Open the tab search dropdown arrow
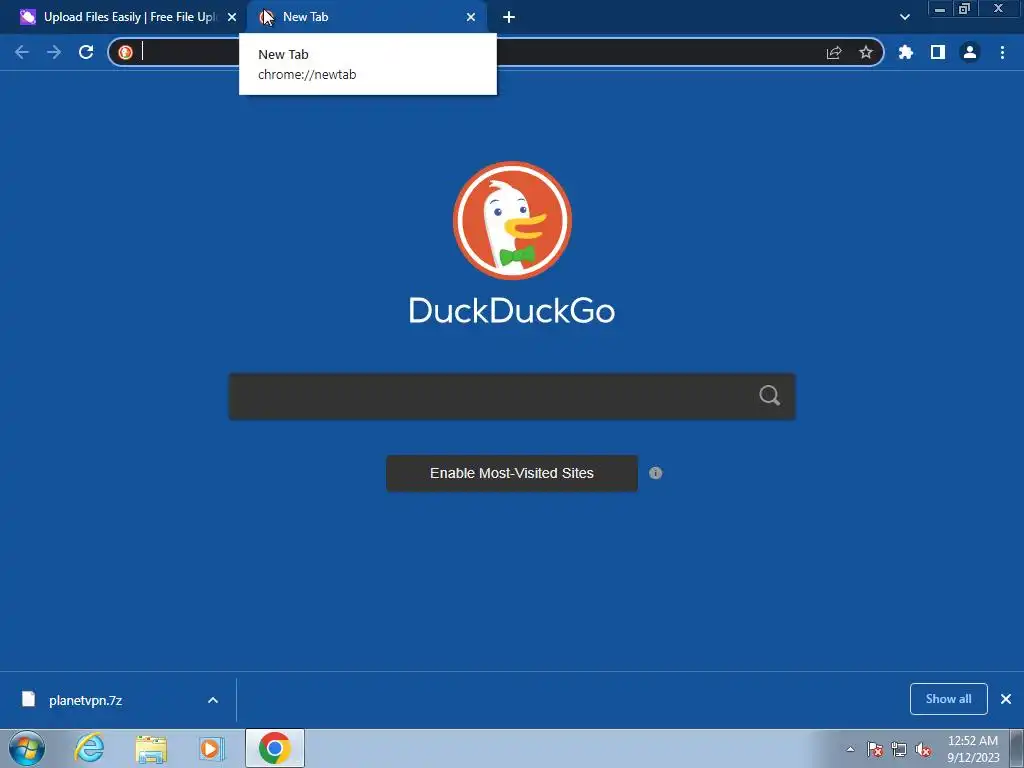Viewport: 1024px width, 768px height. pyautogui.click(x=904, y=18)
